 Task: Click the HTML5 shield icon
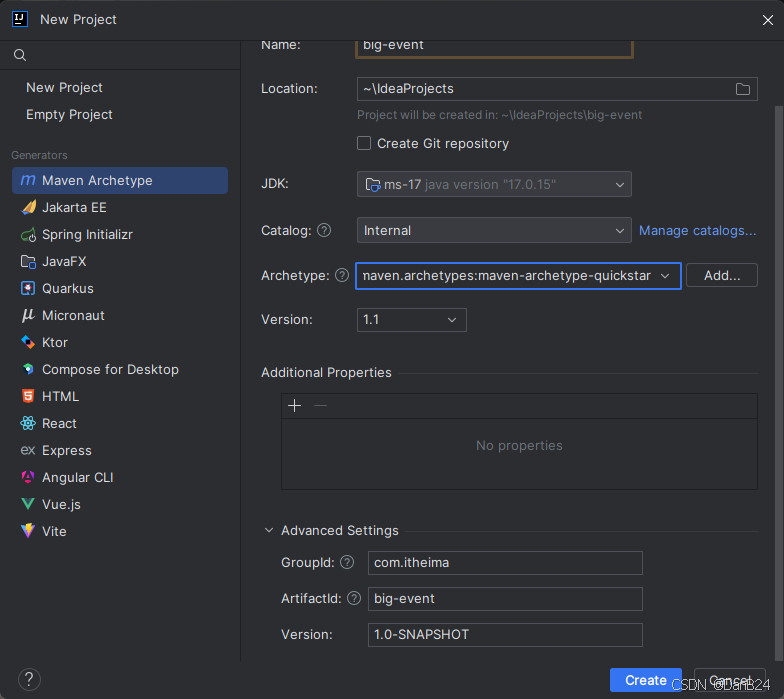point(28,396)
